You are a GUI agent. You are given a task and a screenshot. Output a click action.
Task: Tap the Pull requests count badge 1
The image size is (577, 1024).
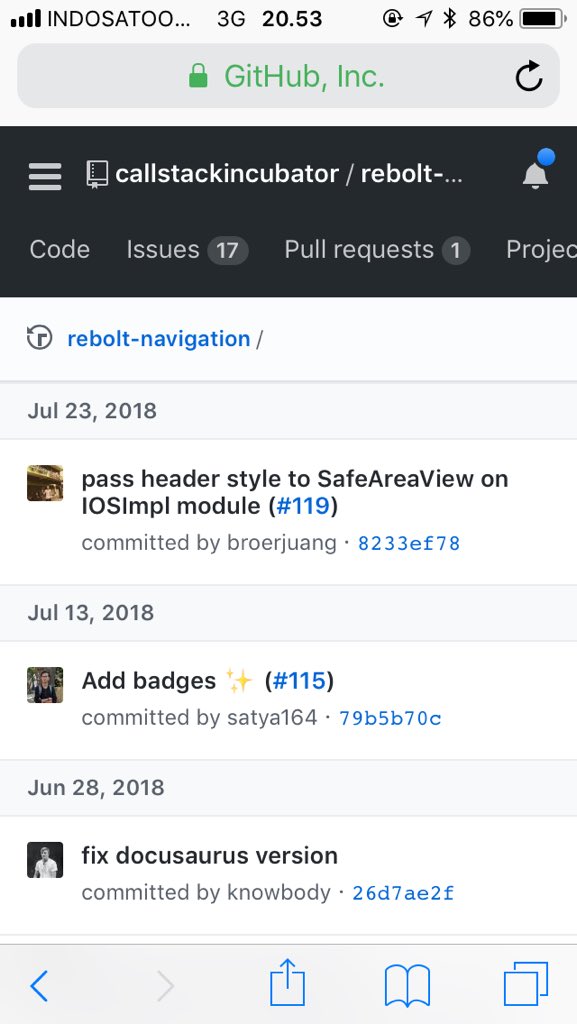coord(456,250)
